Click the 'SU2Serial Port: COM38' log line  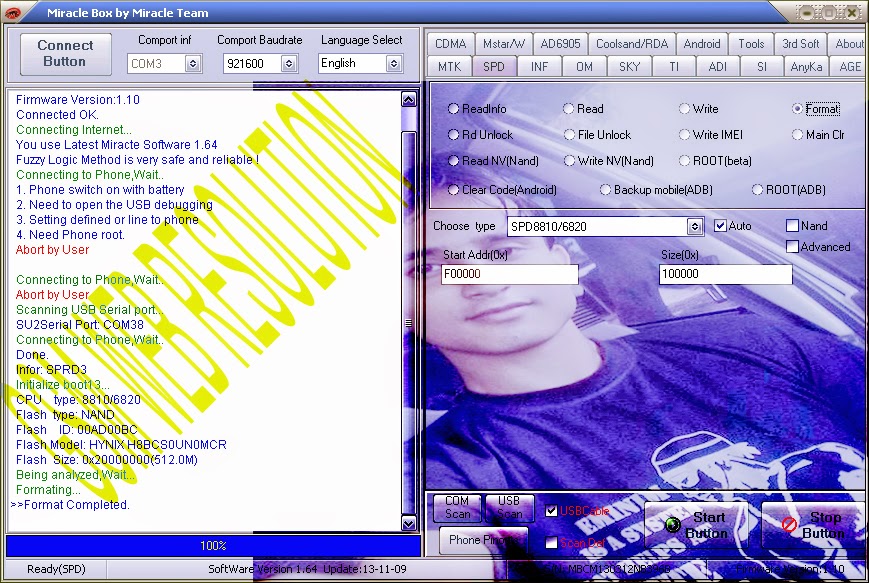click(80, 325)
